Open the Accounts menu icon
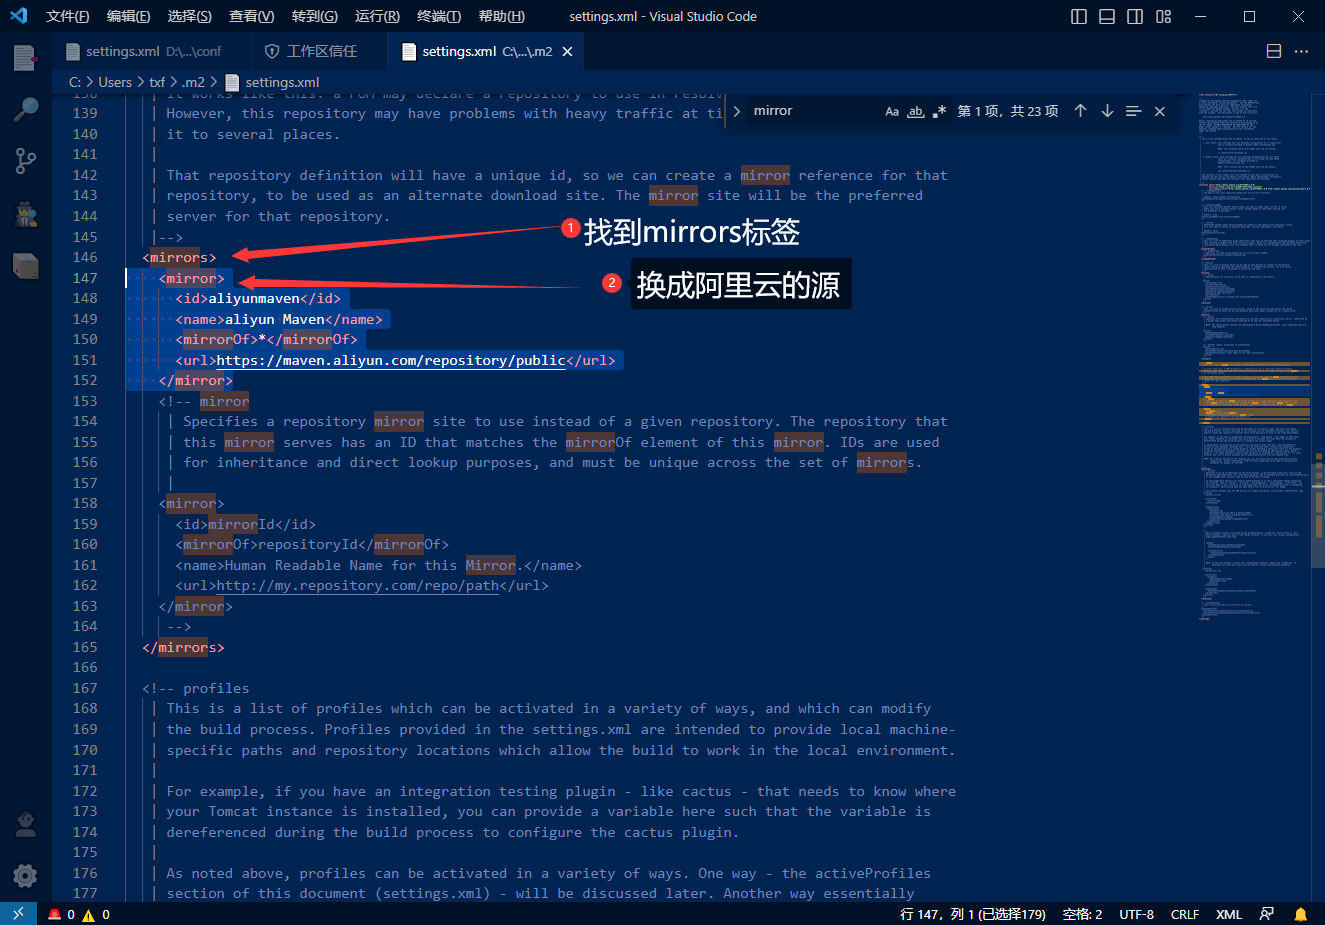1325x925 pixels. click(x=25, y=824)
